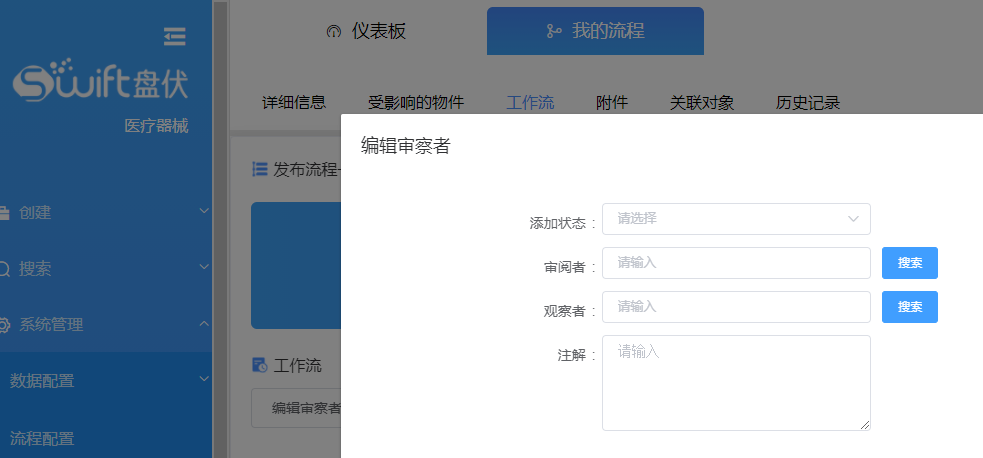
Task: Click 搜索 button next to 观察者
Action: point(909,307)
